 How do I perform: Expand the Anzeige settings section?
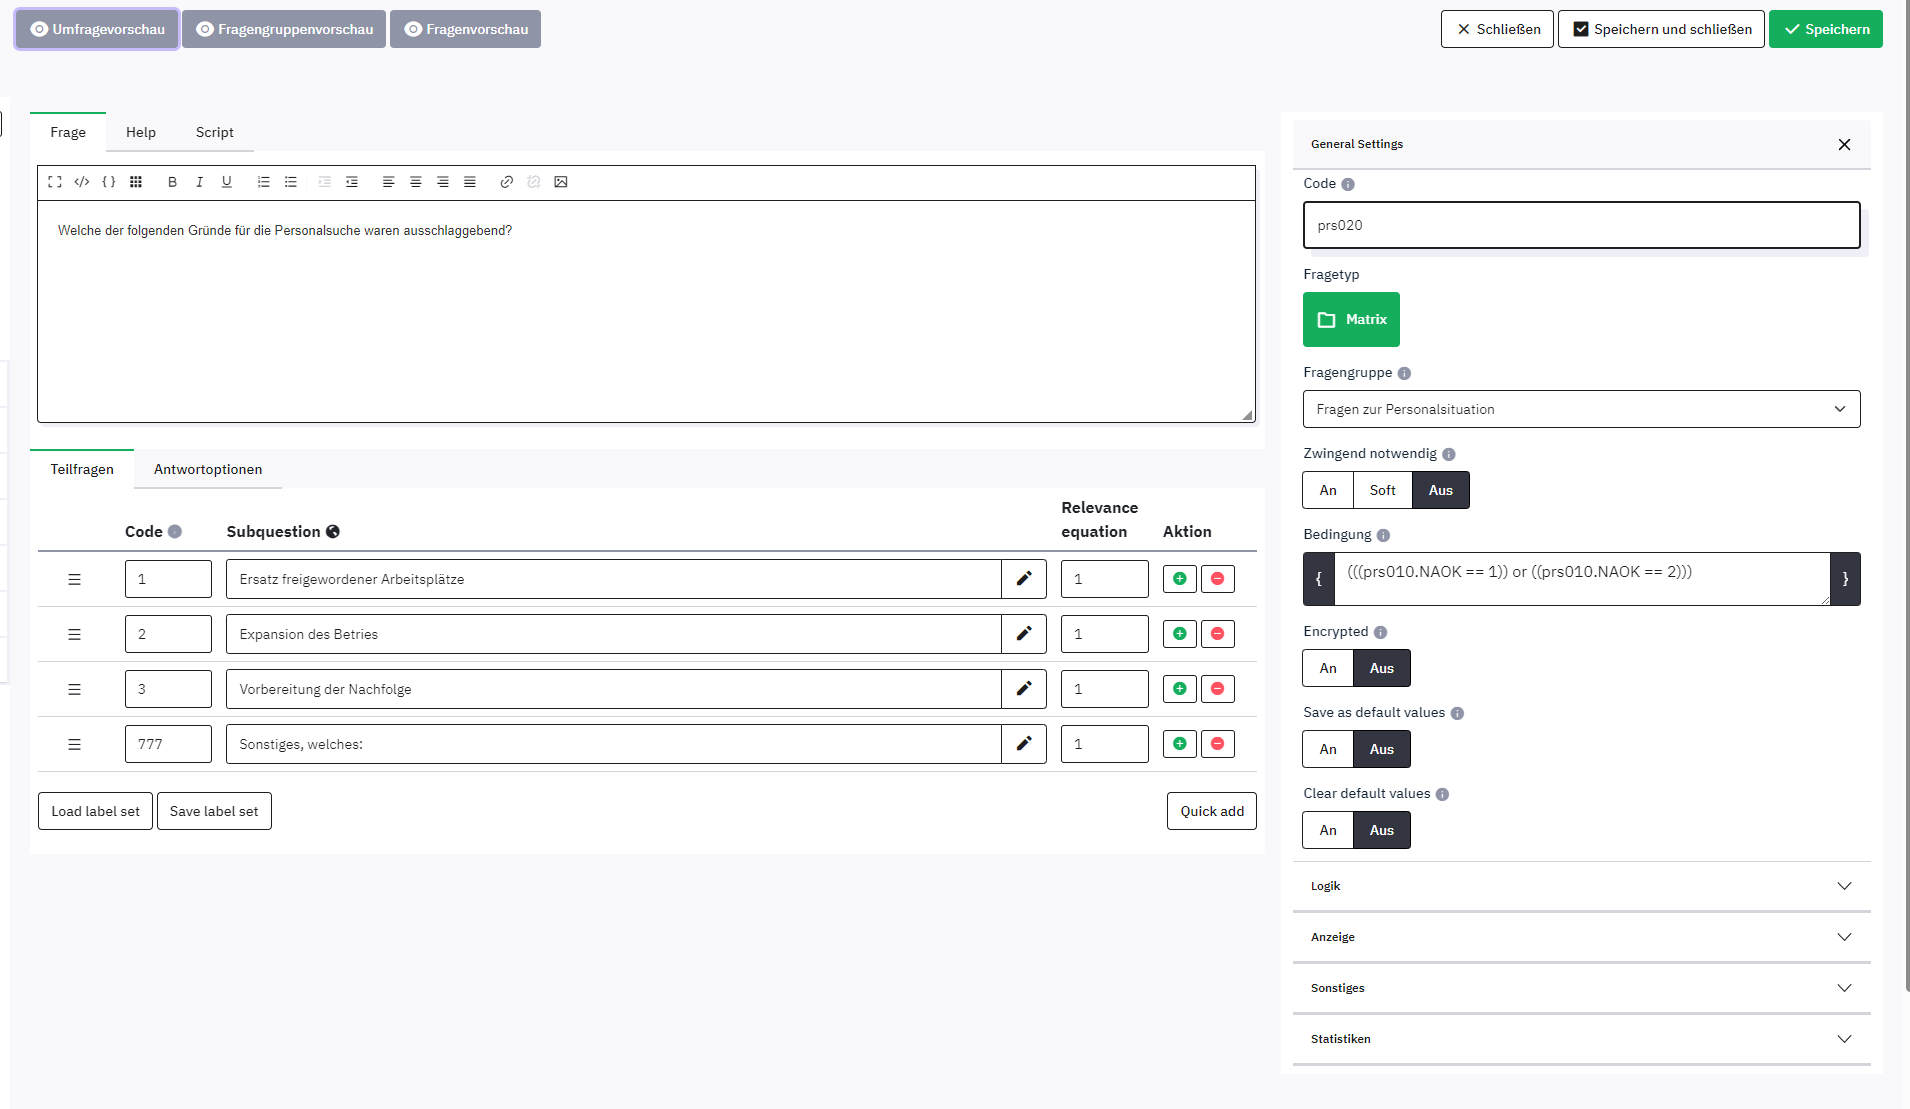[x=1582, y=937]
